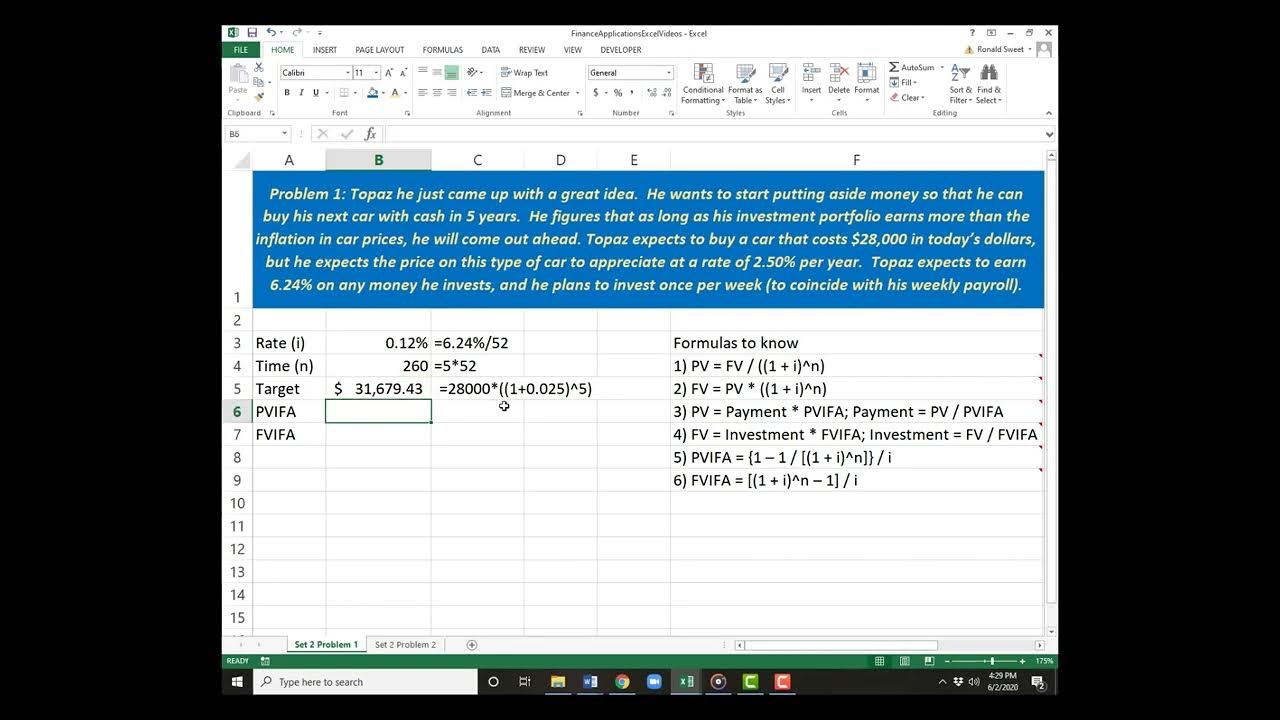
Task: Switch to the PAGE LAYOUT ribbon tab
Action: point(380,49)
